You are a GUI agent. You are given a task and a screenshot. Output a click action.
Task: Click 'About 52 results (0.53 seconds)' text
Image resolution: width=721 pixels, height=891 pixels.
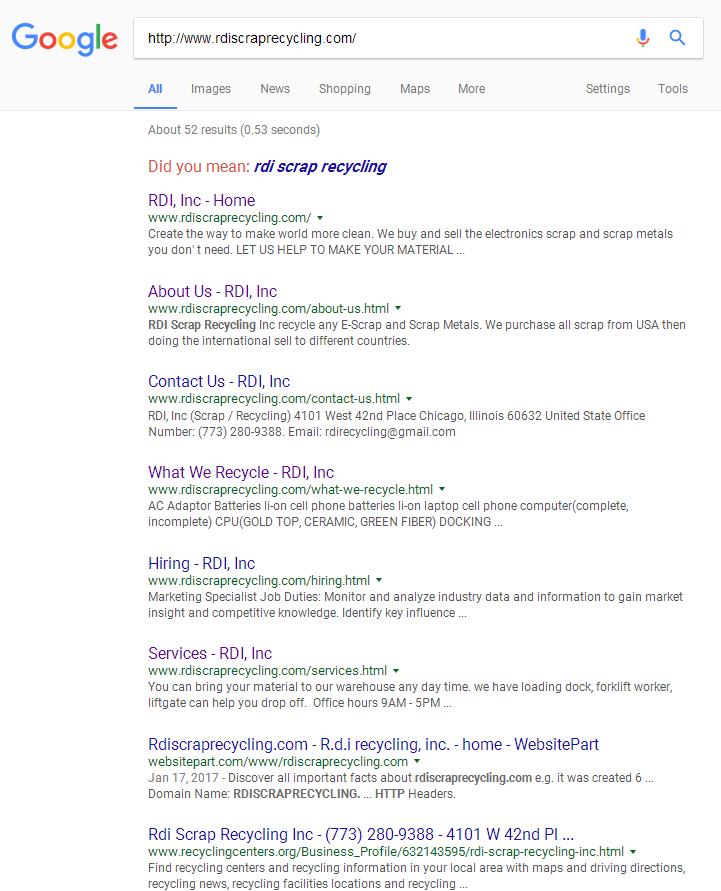234,130
